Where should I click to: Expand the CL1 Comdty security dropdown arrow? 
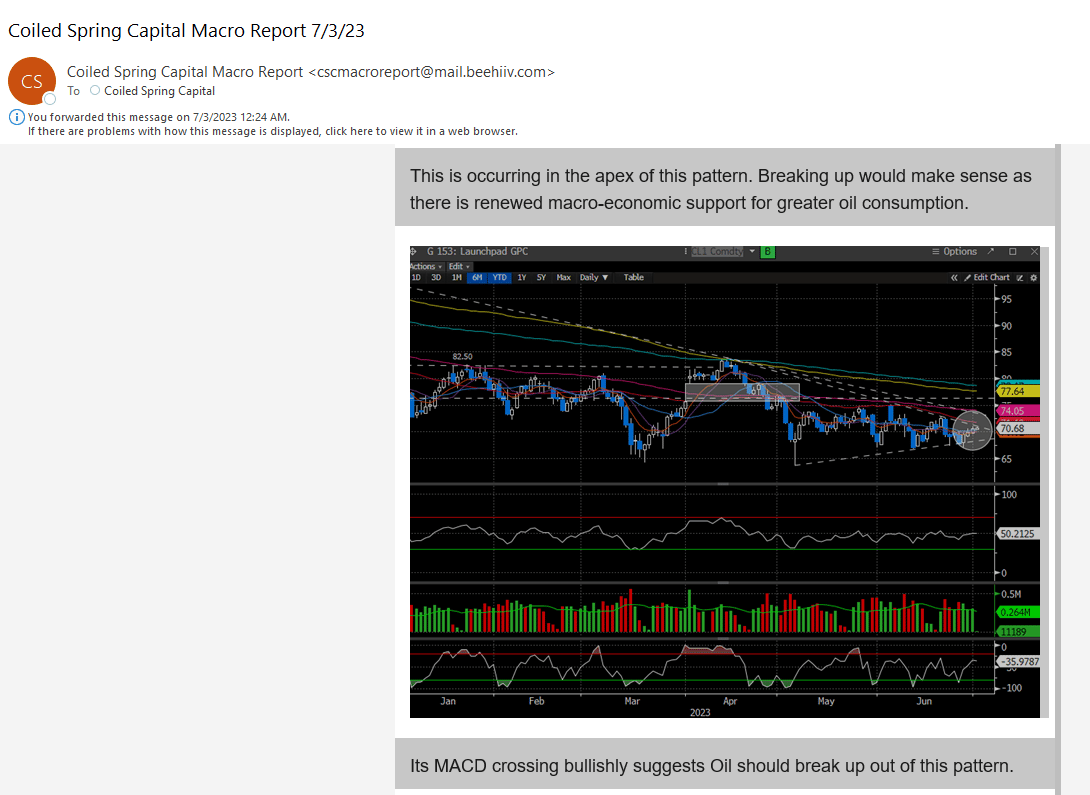(751, 252)
